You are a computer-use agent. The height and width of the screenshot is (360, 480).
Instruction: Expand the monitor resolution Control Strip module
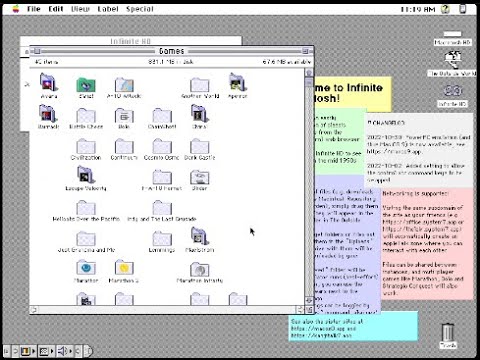[x=46, y=351]
